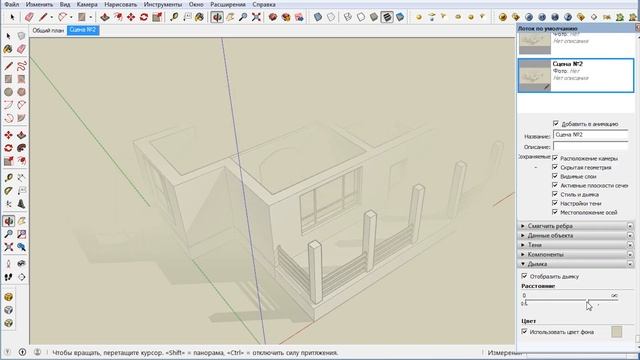Pick the Polygon tool in left toolbar
Screen dimensions: 640x360
click(22, 92)
